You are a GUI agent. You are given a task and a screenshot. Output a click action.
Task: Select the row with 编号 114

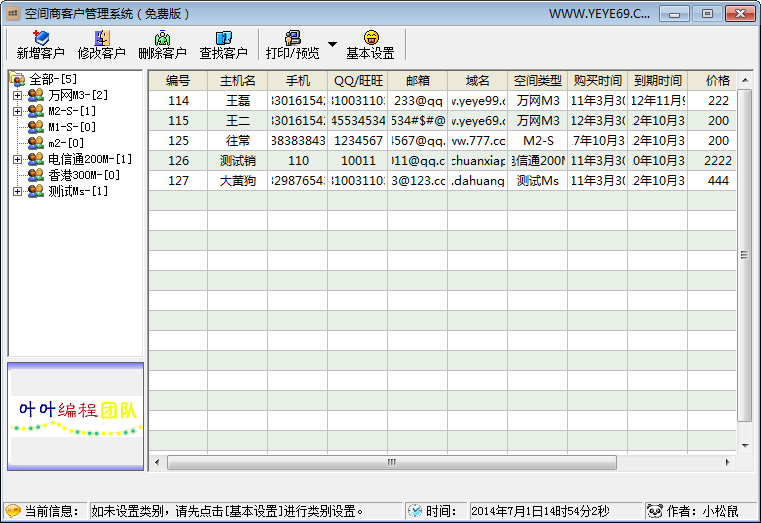pos(443,100)
